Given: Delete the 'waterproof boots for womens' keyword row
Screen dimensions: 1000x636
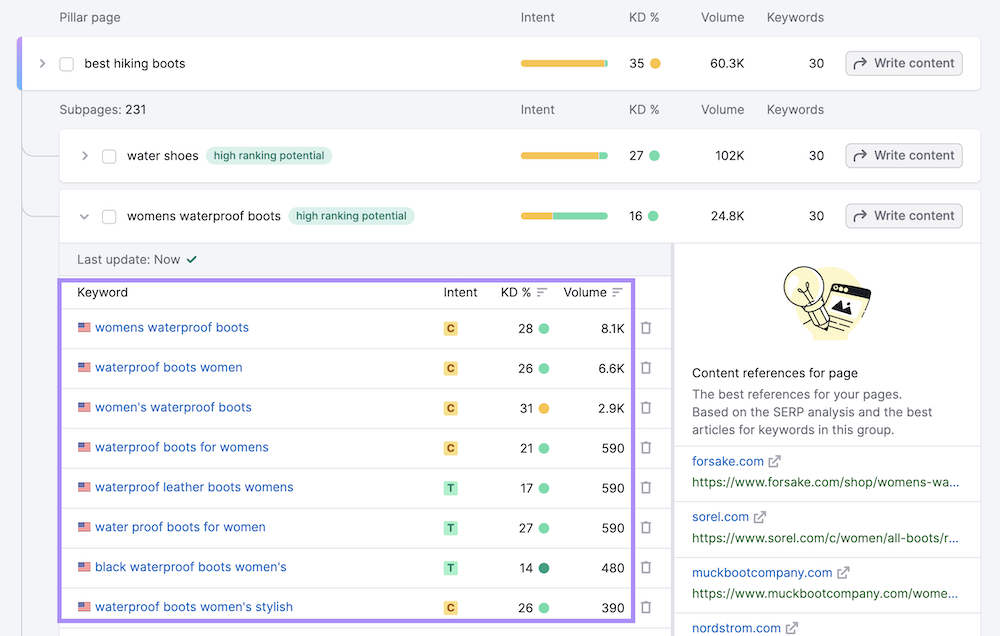Looking at the screenshot, I should [x=646, y=448].
